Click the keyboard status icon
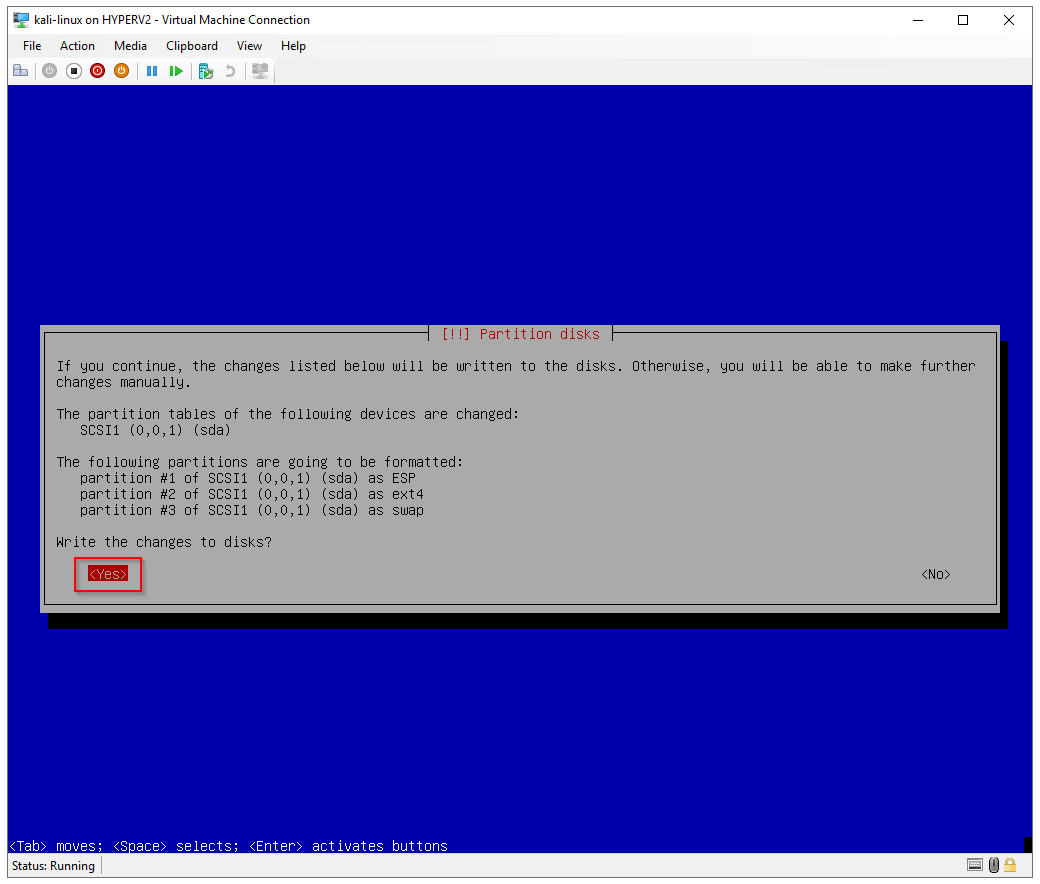 [975, 865]
